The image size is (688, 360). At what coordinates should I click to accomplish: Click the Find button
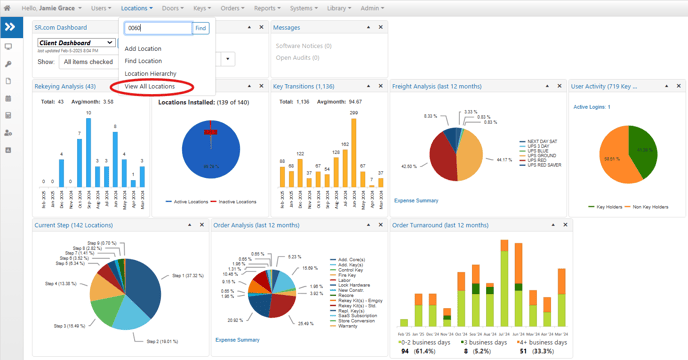pyautogui.click(x=201, y=28)
